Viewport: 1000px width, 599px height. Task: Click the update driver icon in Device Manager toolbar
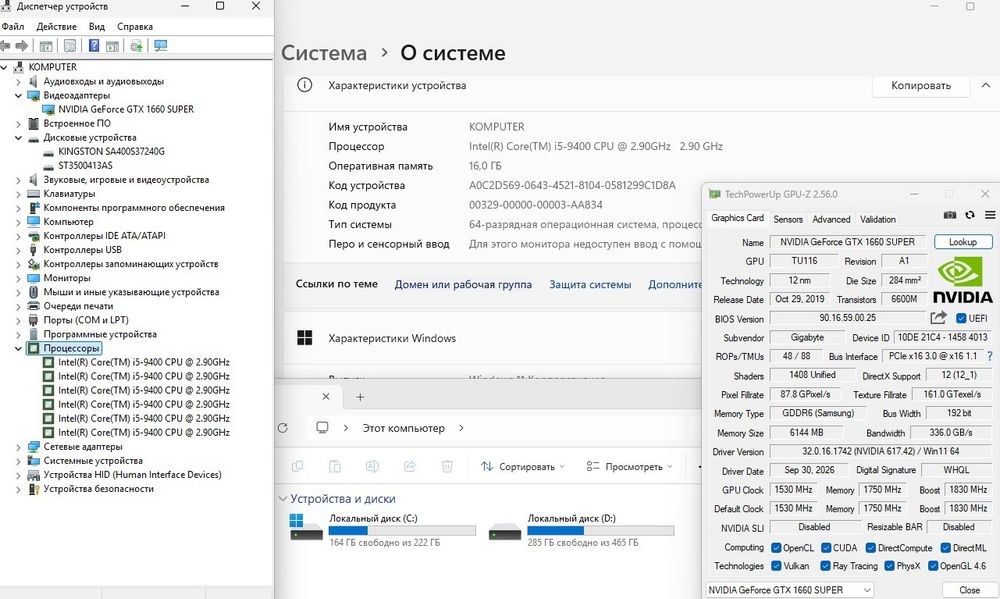[x=136, y=46]
